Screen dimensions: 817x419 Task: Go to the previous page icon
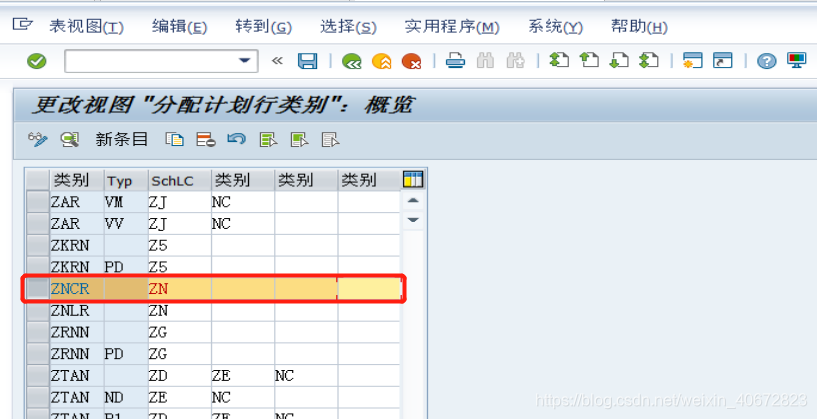tap(589, 61)
